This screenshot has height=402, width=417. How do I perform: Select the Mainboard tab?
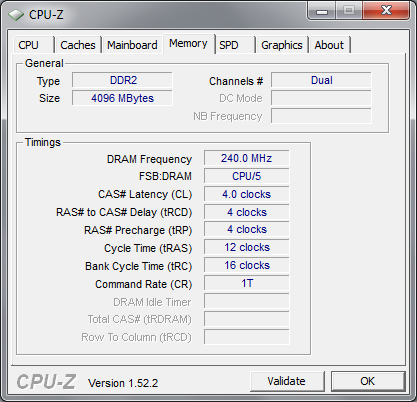pos(132,45)
